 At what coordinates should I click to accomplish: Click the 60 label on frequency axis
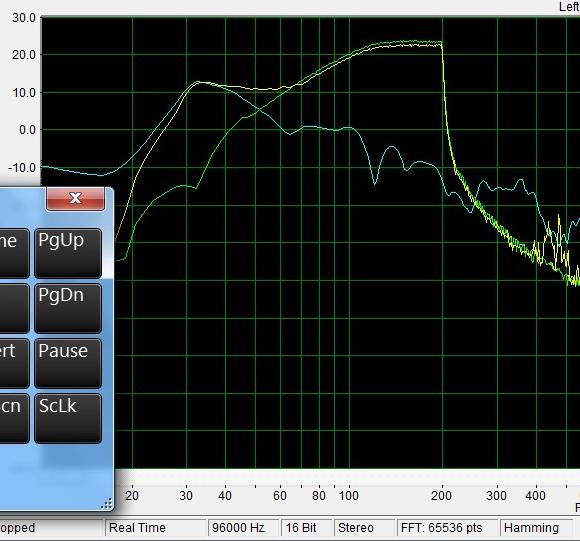[x=280, y=496]
